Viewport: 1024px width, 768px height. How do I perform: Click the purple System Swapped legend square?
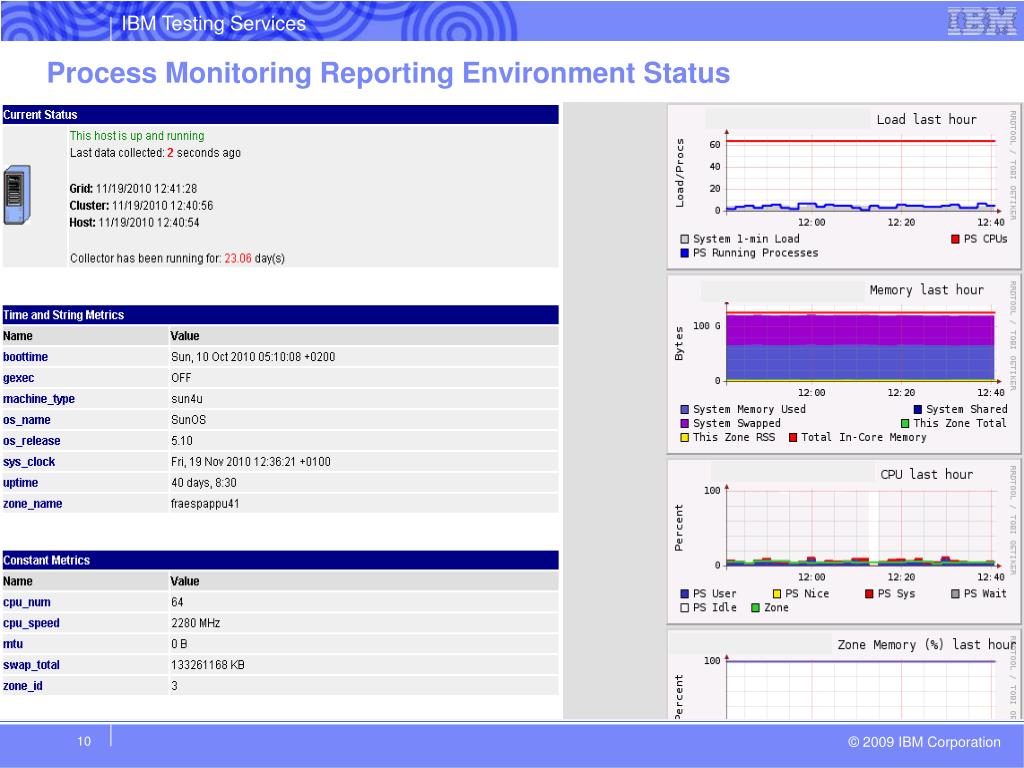point(685,423)
